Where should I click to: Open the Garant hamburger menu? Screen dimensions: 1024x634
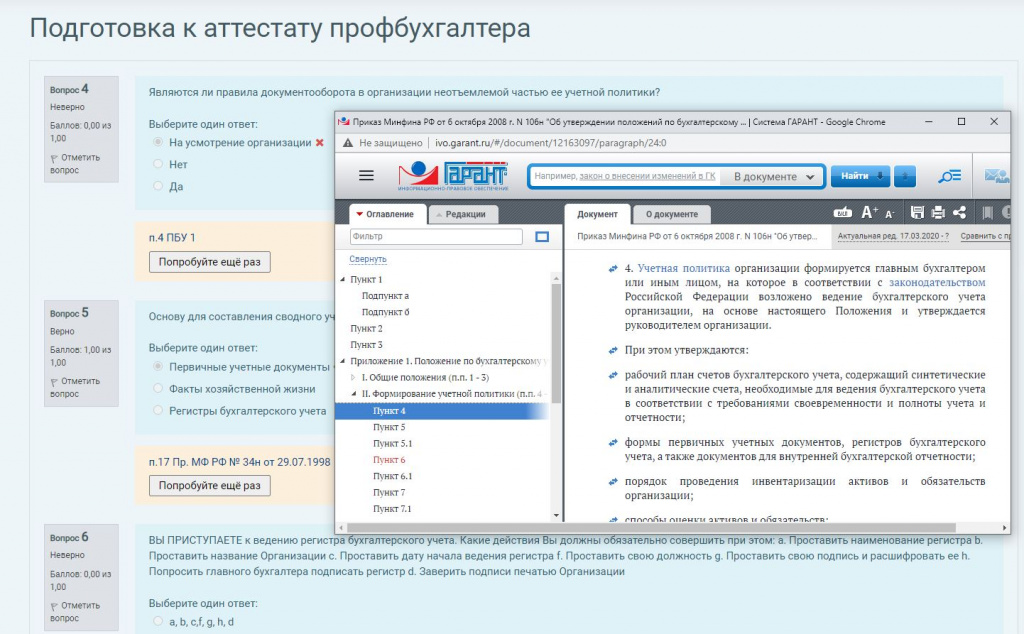[x=366, y=176]
